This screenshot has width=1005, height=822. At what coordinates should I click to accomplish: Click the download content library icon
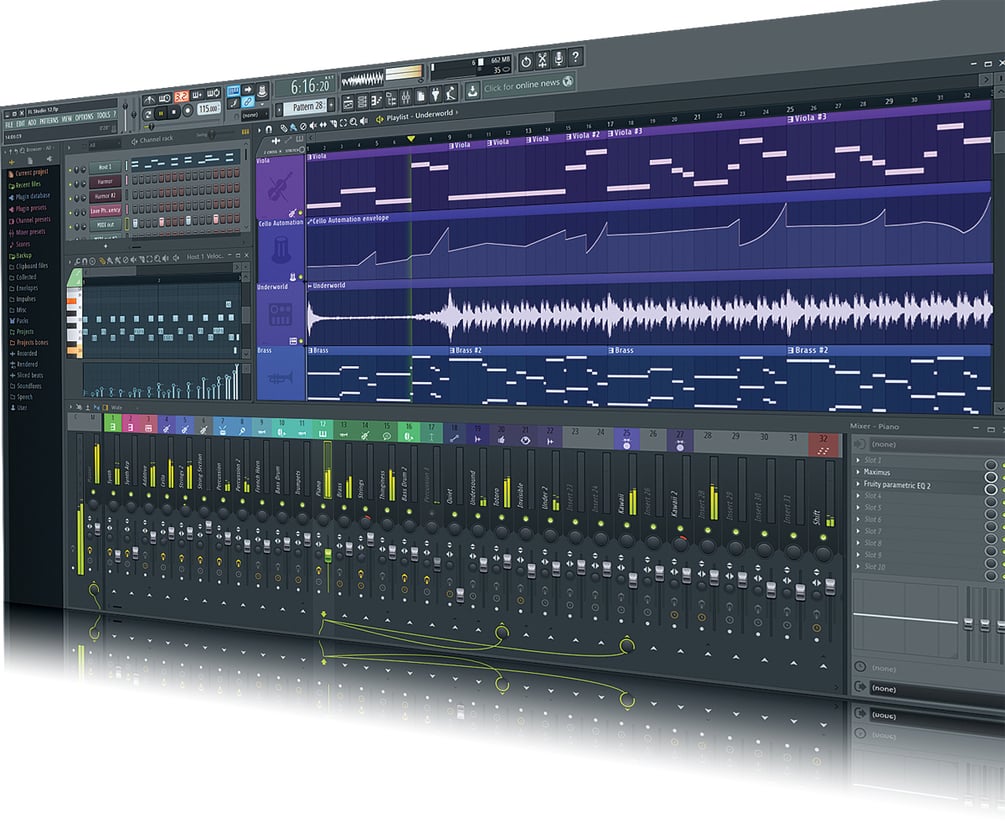[472, 90]
